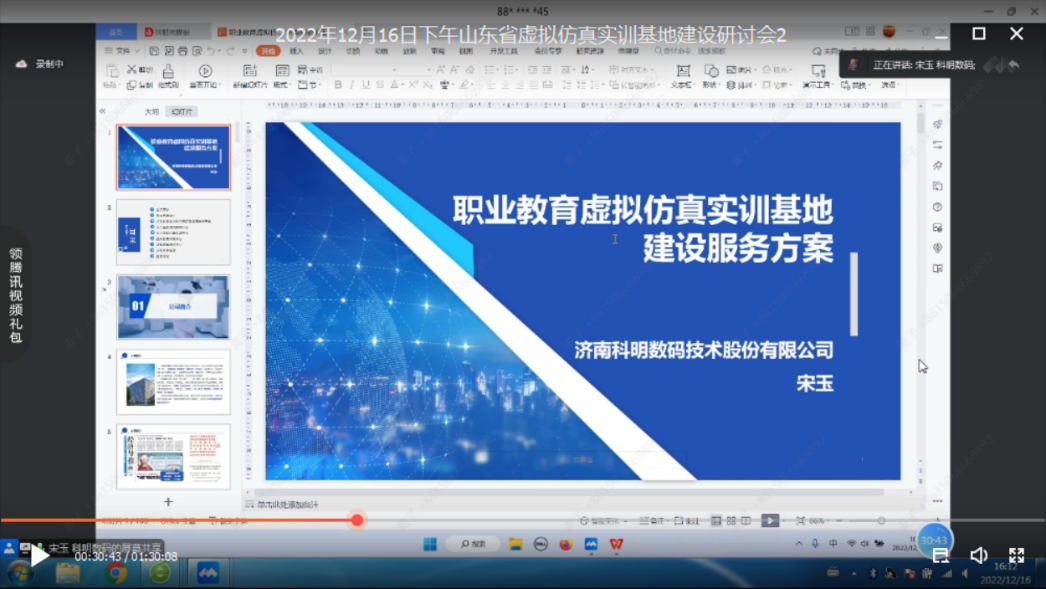Image resolution: width=1046 pixels, height=589 pixels.
Task: Select the 开始 ribbon tab
Action: [268, 51]
